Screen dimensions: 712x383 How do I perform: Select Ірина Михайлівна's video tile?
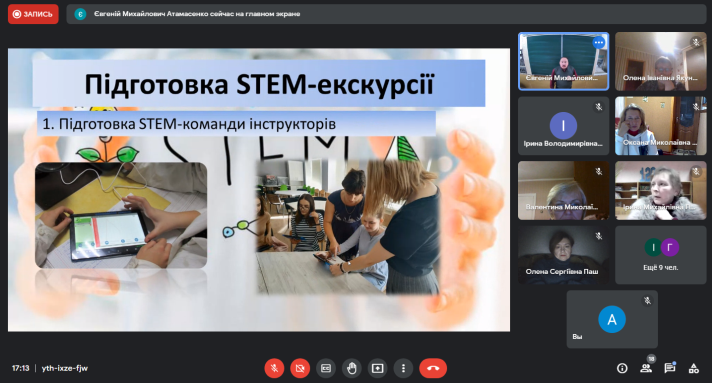pos(661,190)
